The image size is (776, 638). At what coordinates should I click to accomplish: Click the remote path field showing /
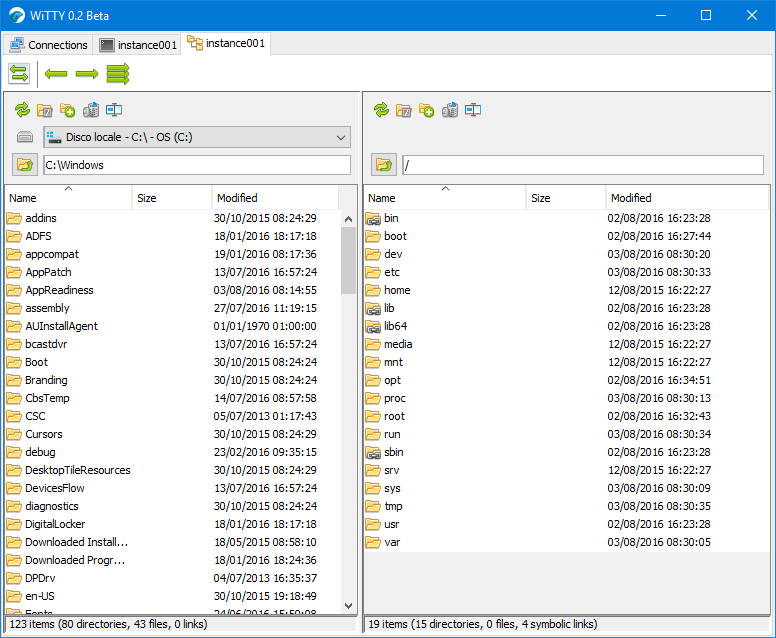click(x=582, y=165)
